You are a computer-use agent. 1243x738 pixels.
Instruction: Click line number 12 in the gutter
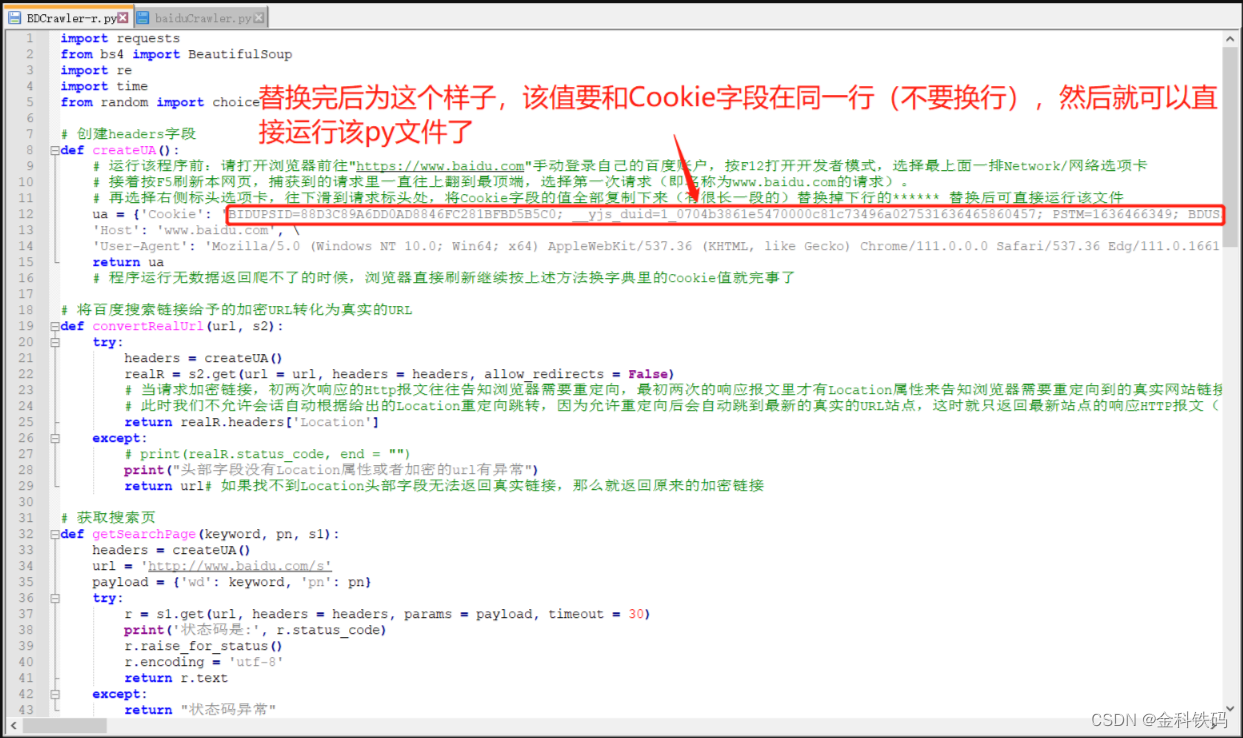[25, 214]
